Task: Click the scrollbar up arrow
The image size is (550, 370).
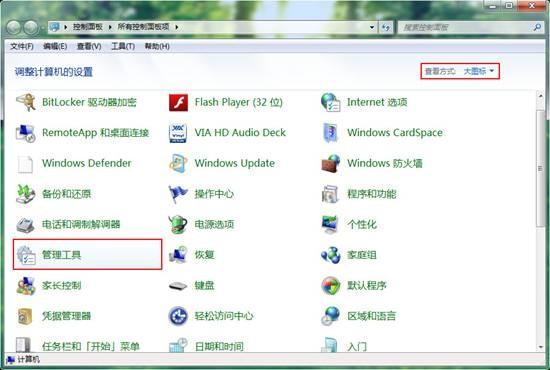Action: click(x=541, y=95)
